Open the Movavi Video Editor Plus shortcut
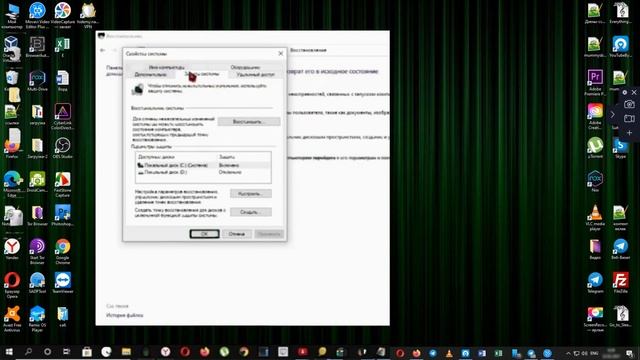This screenshot has width=640, height=360. point(37,16)
